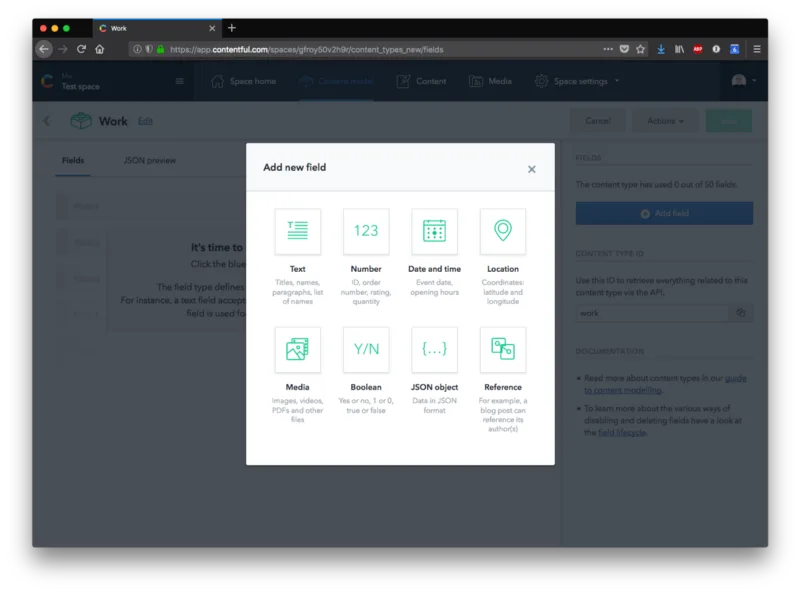Switch to the JSON preview tab

[x=149, y=160]
